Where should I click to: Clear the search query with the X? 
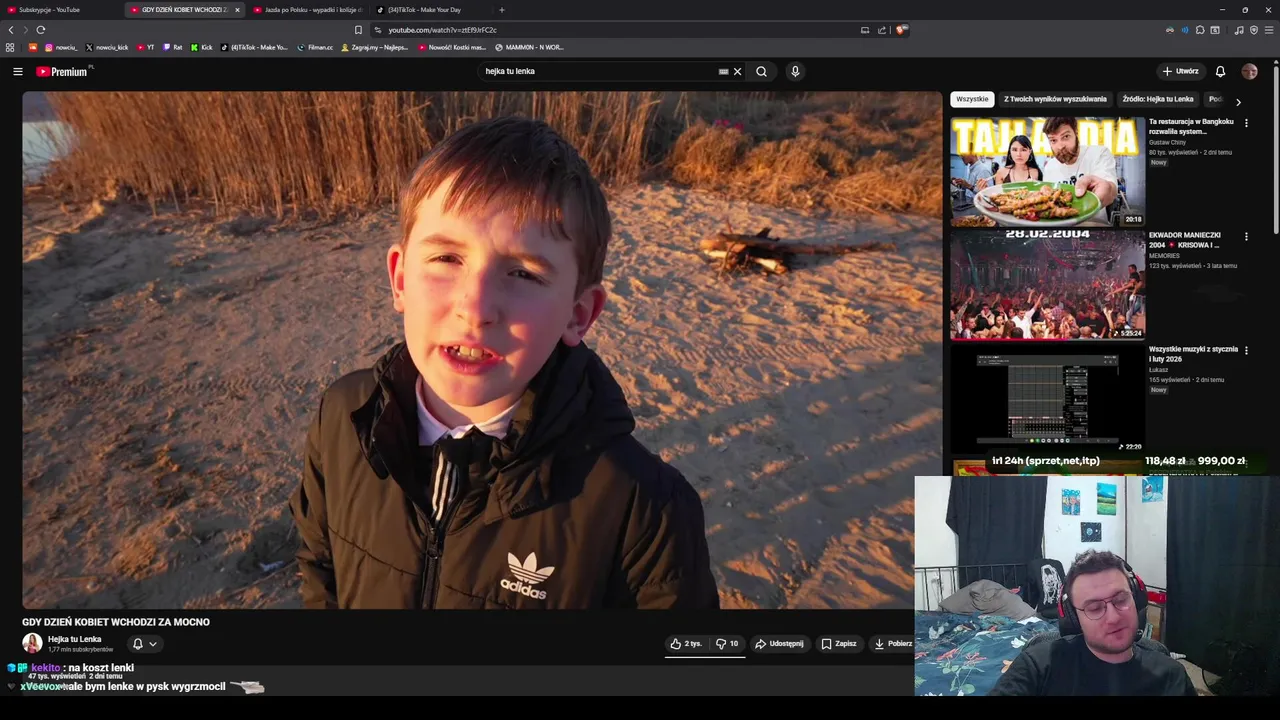[738, 71]
